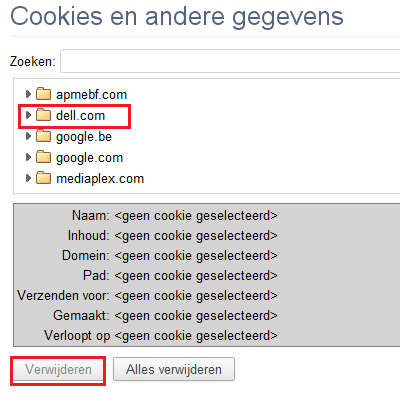The width and height of the screenshot is (400, 414).
Task: Click the Domein cookie detail value
Action: pyautogui.click(x=196, y=256)
